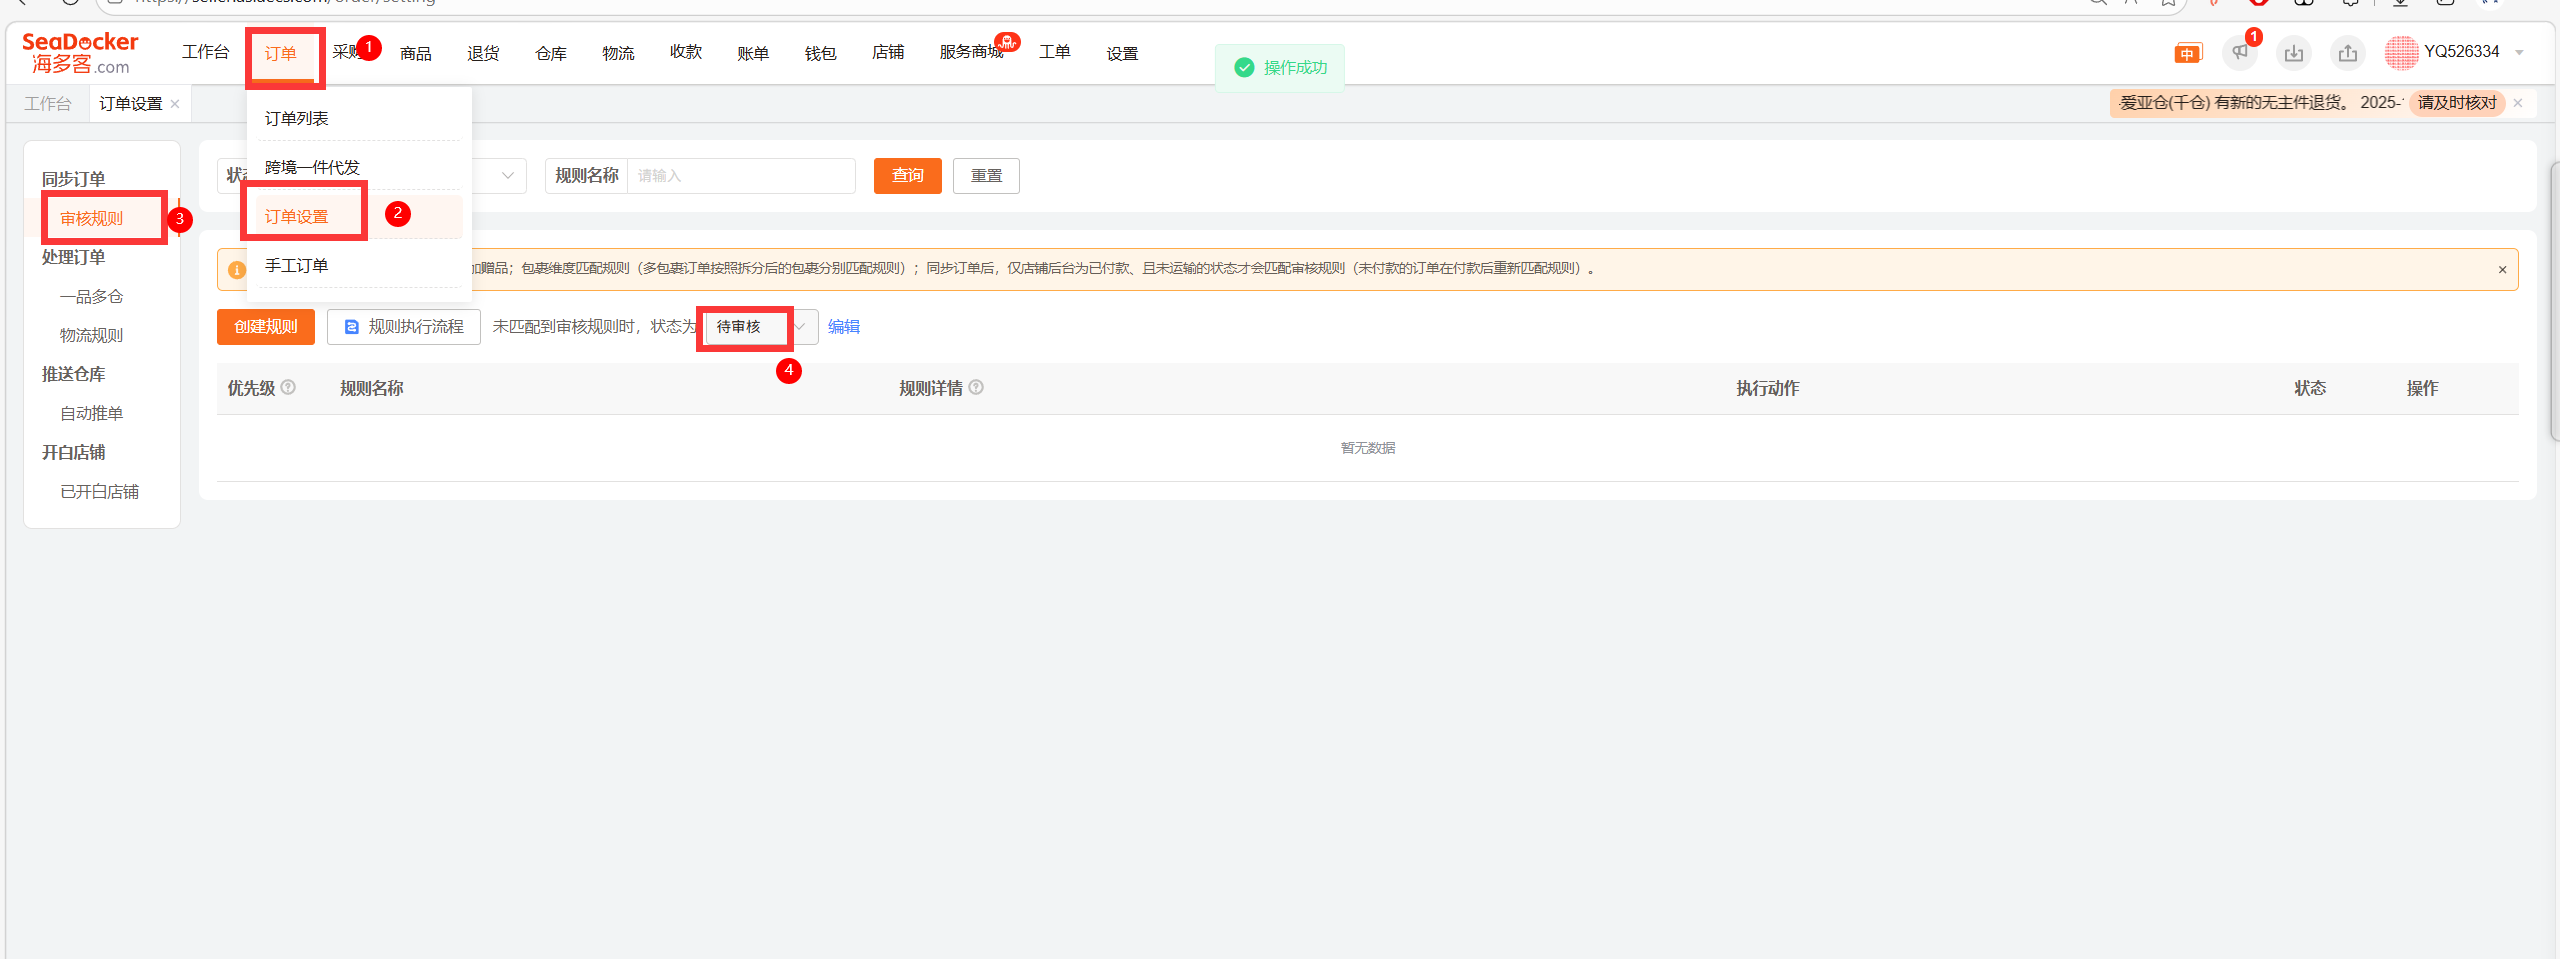2560x959 pixels.
Task: Click the 编辑 link
Action: pyautogui.click(x=843, y=327)
